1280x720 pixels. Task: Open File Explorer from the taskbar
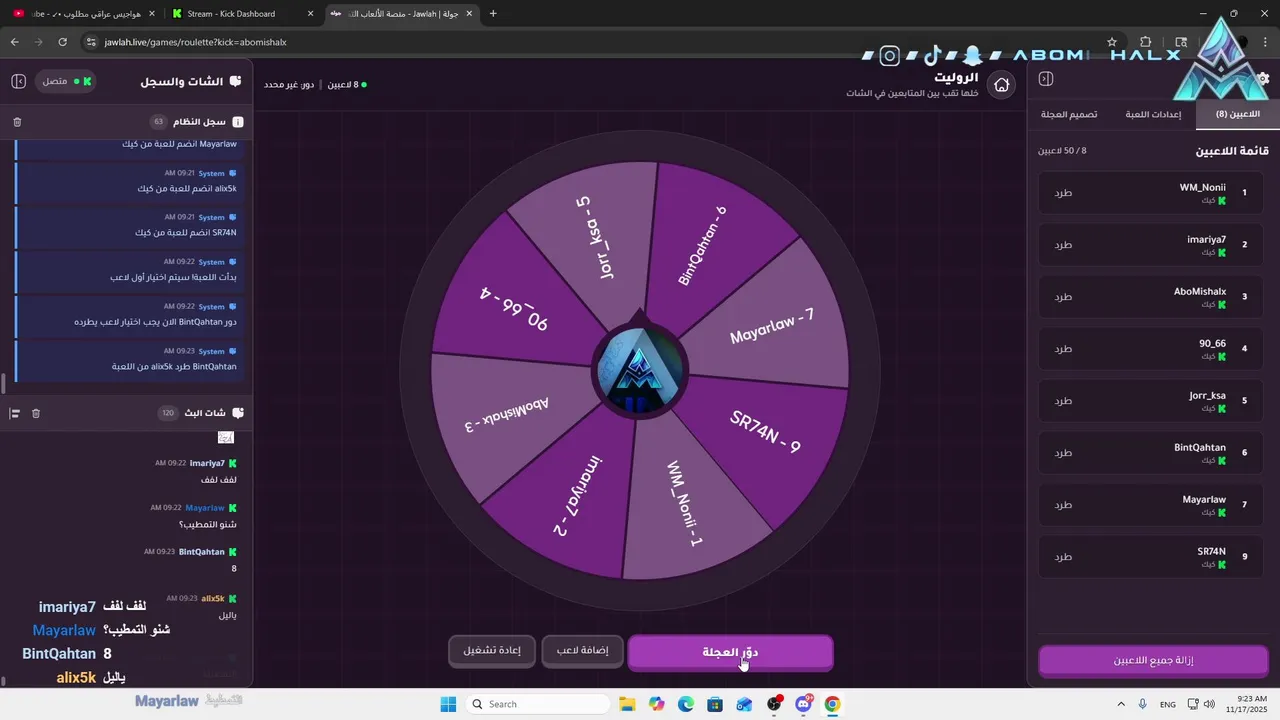[626, 704]
